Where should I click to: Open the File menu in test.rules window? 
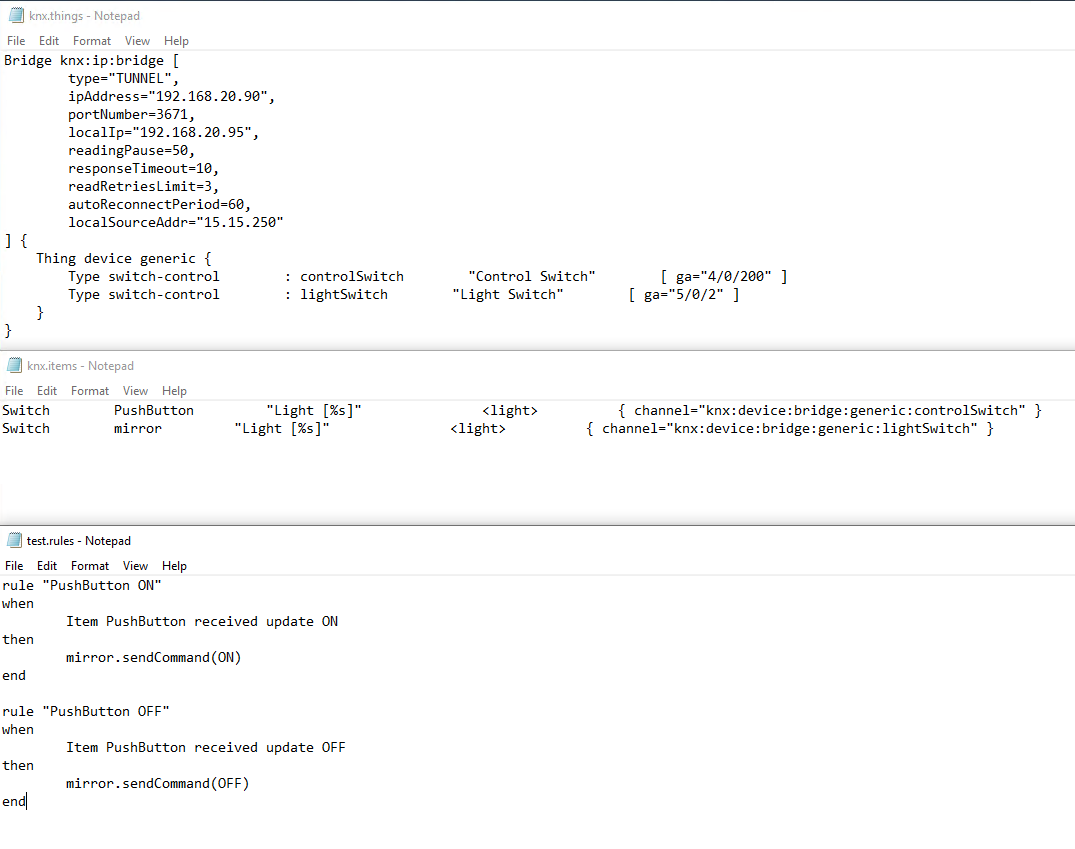(14, 565)
